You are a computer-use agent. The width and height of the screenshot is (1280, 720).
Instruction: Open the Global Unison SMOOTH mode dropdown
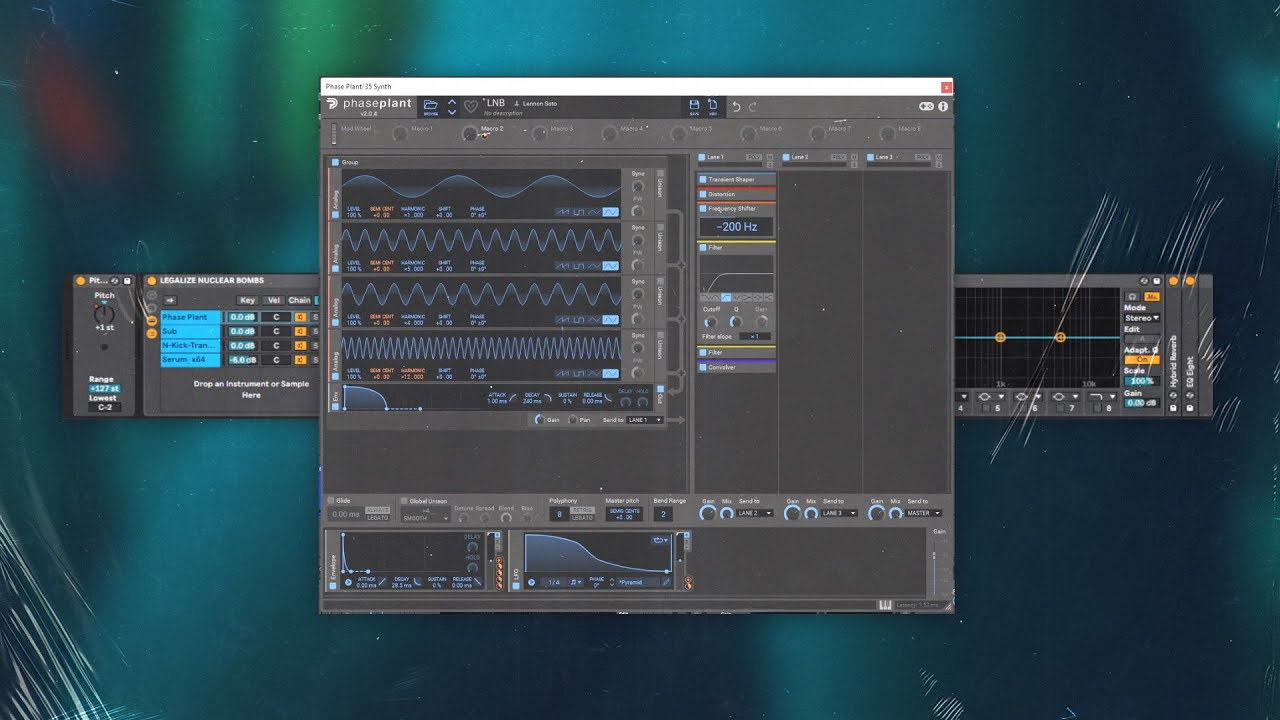click(x=425, y=518)
